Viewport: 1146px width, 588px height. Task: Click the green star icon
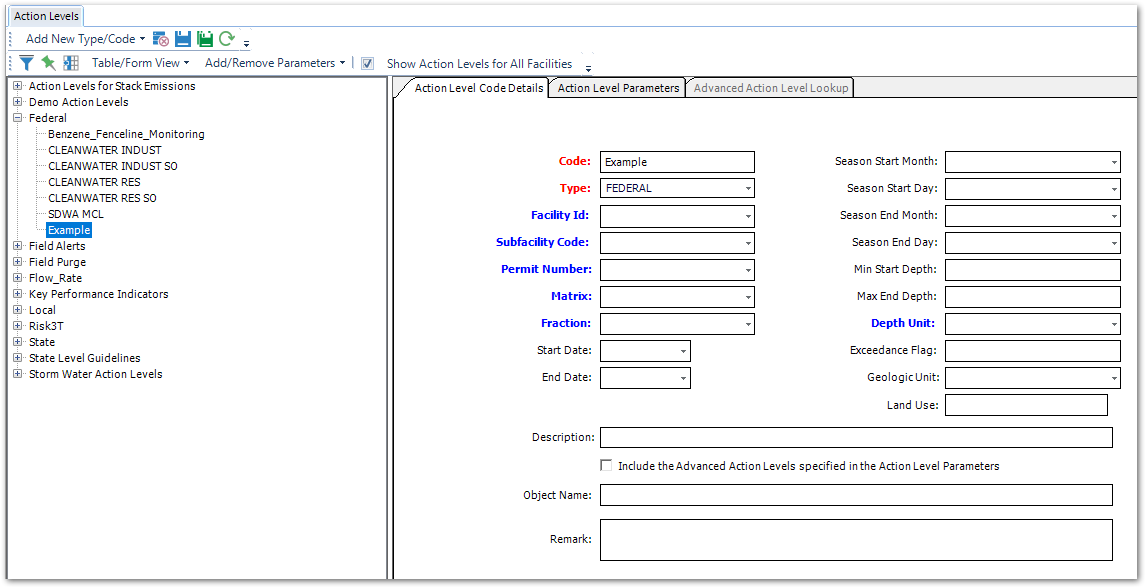tap(48, 62)
